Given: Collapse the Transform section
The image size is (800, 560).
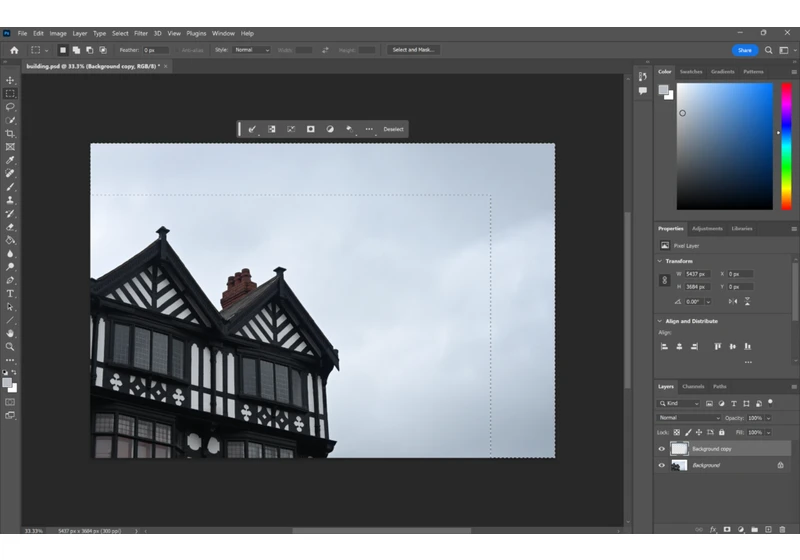Looking at the screenshot, I should pos(660,261).
